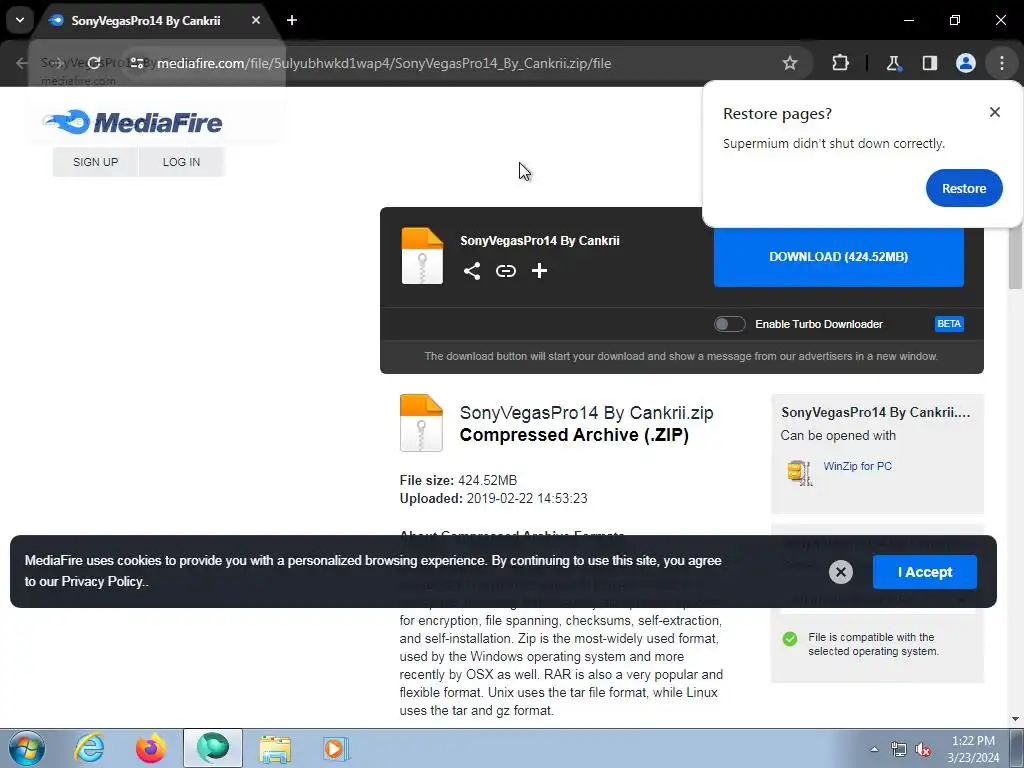1024x768 pixels.
Task: Click the zip file icon beside Compressed Archive heading
Action: click(x=421, y=423)
